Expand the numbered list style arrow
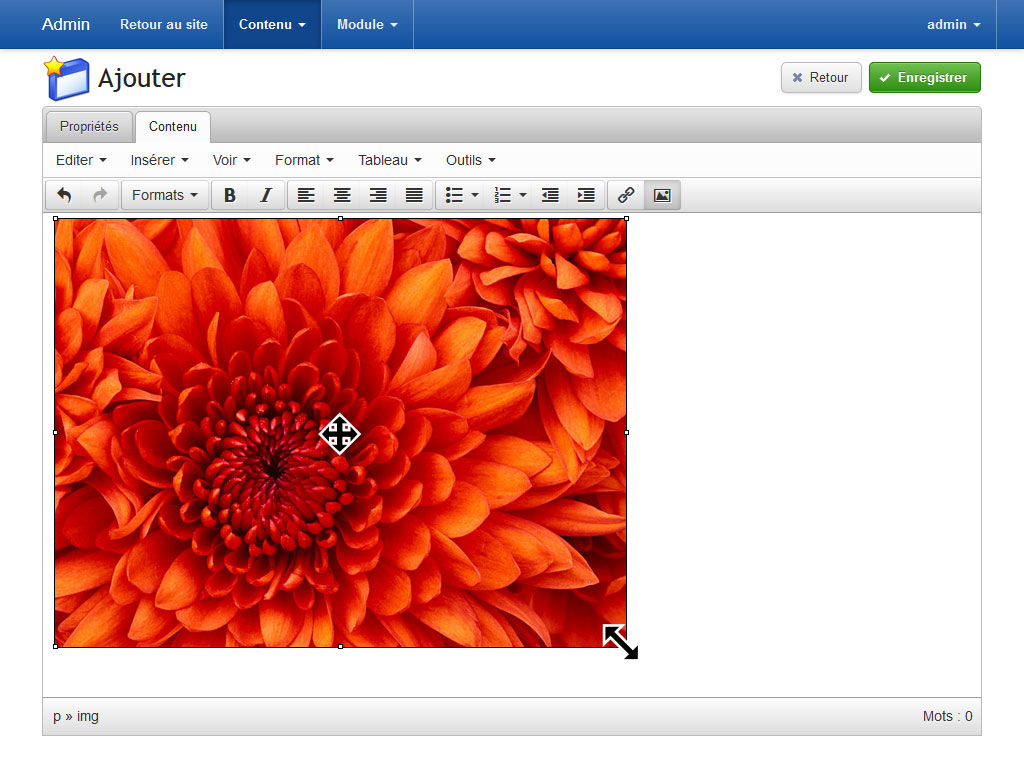Screen dimensions: 1024x775 click(x=523, y=195)
